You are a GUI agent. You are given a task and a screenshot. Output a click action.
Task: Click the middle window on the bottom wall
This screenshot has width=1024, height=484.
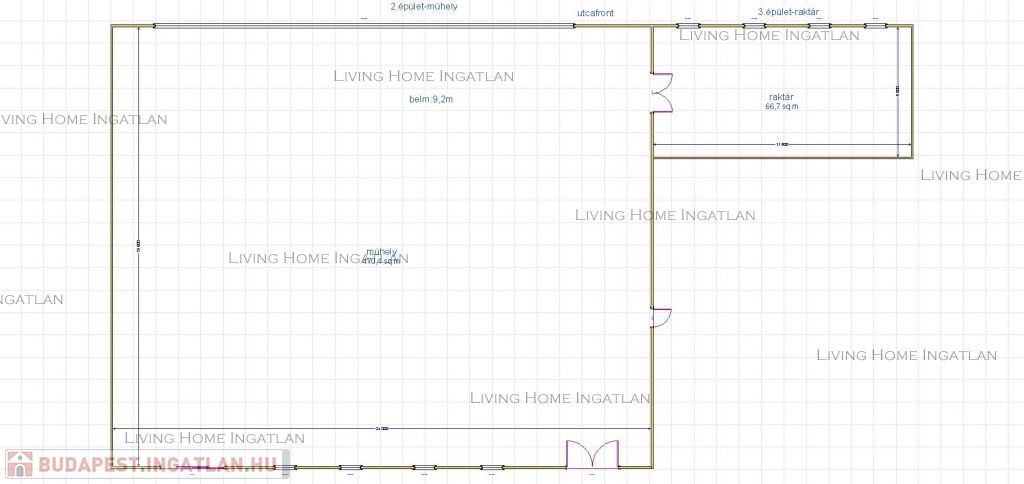pos(425,467)
